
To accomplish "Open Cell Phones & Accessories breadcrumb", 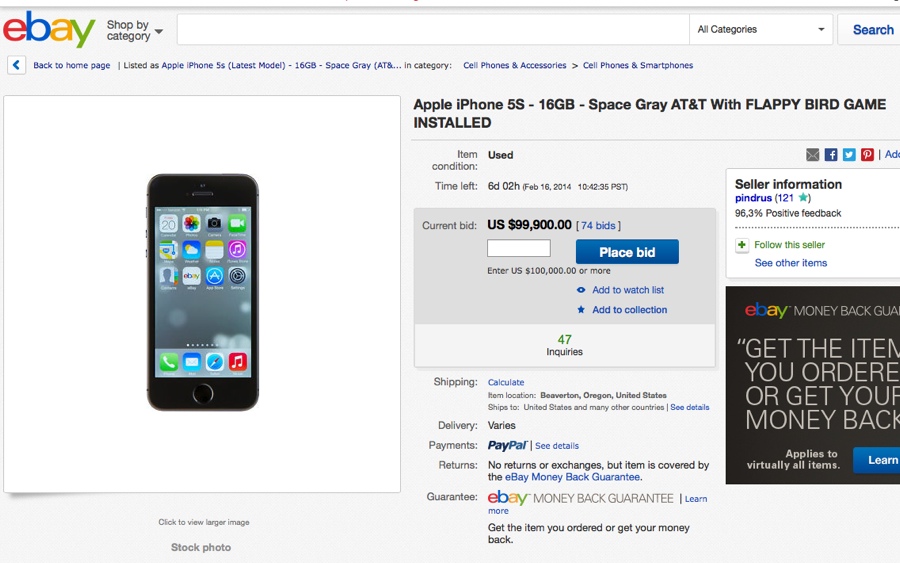I will click(x=514, y=66).
